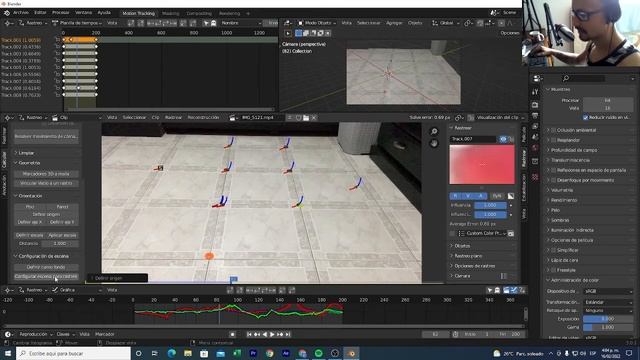This screenshot has height=360, width=640.
Task: Open the Dispositivo de visualización sRGB dropdown
Action: click(x=608, y=291)
